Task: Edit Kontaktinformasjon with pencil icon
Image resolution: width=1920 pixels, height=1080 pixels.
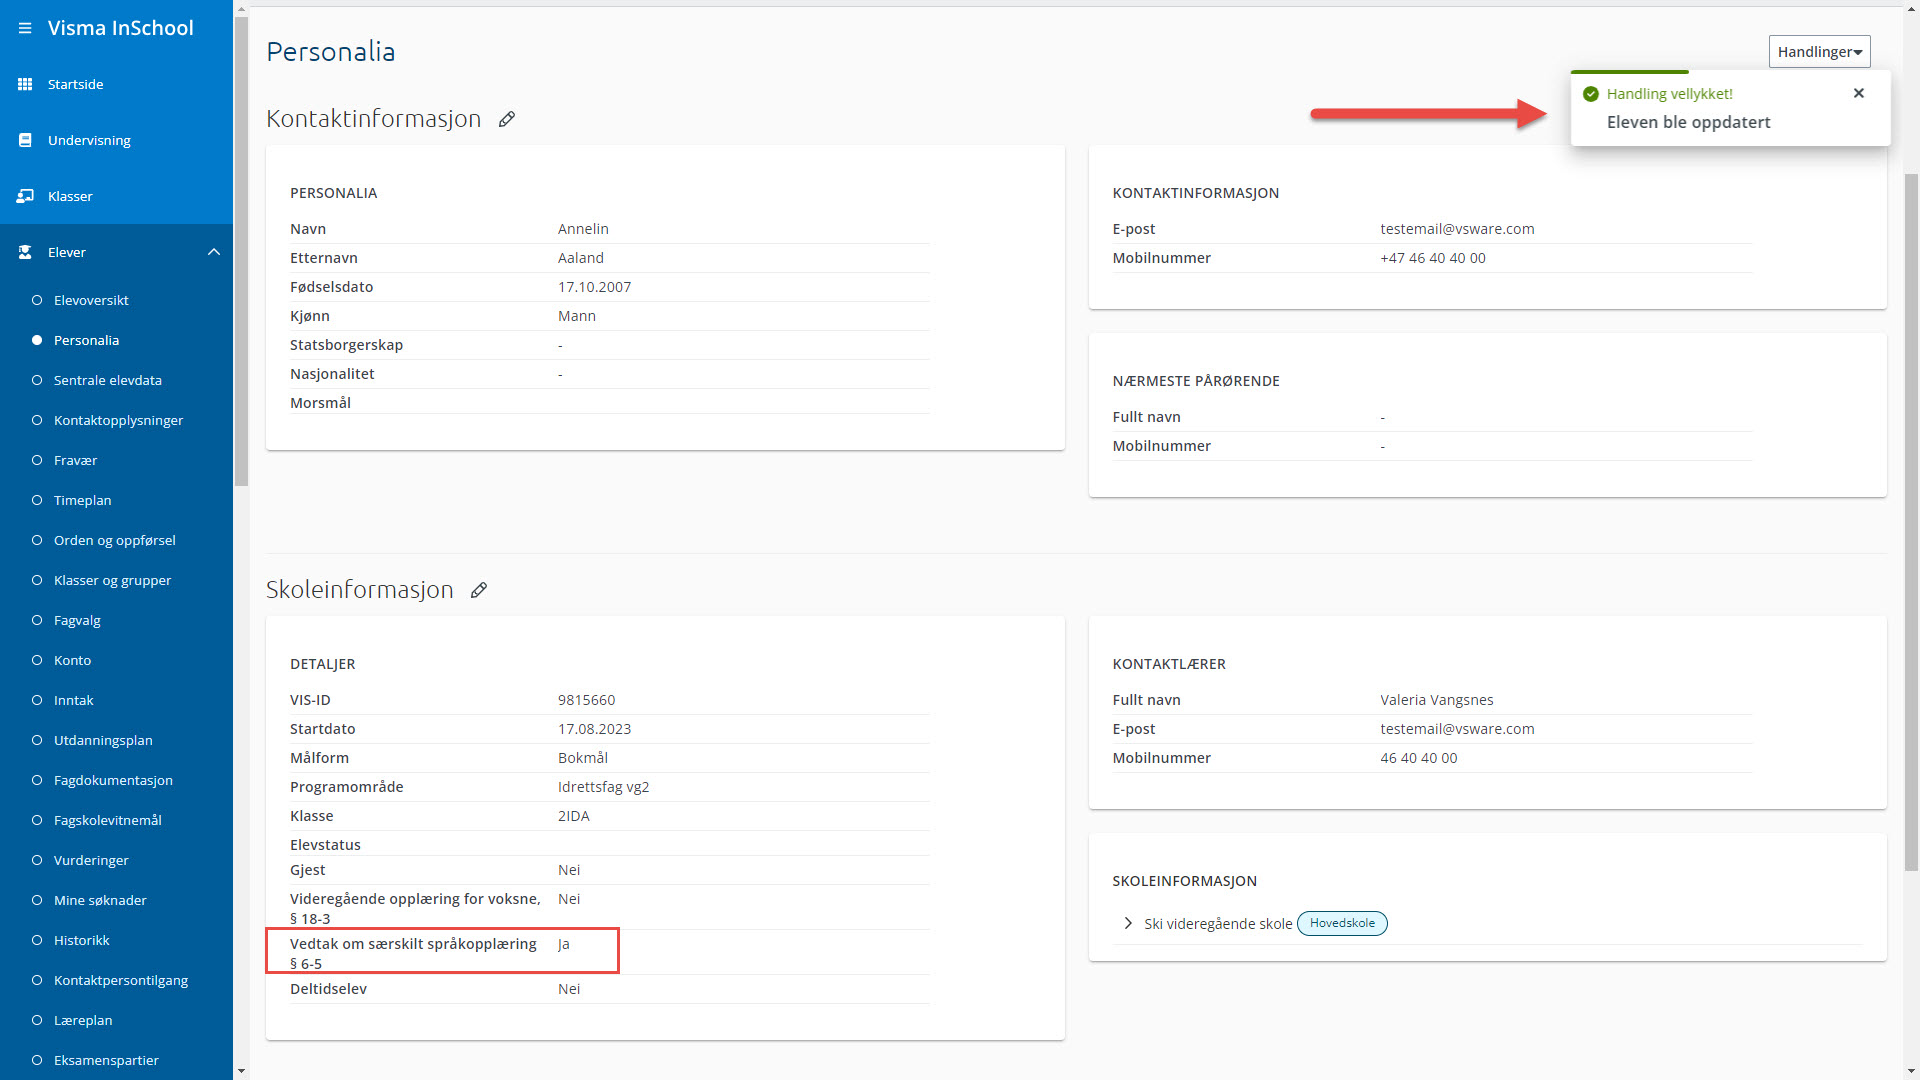Action: tap(507, 119)
